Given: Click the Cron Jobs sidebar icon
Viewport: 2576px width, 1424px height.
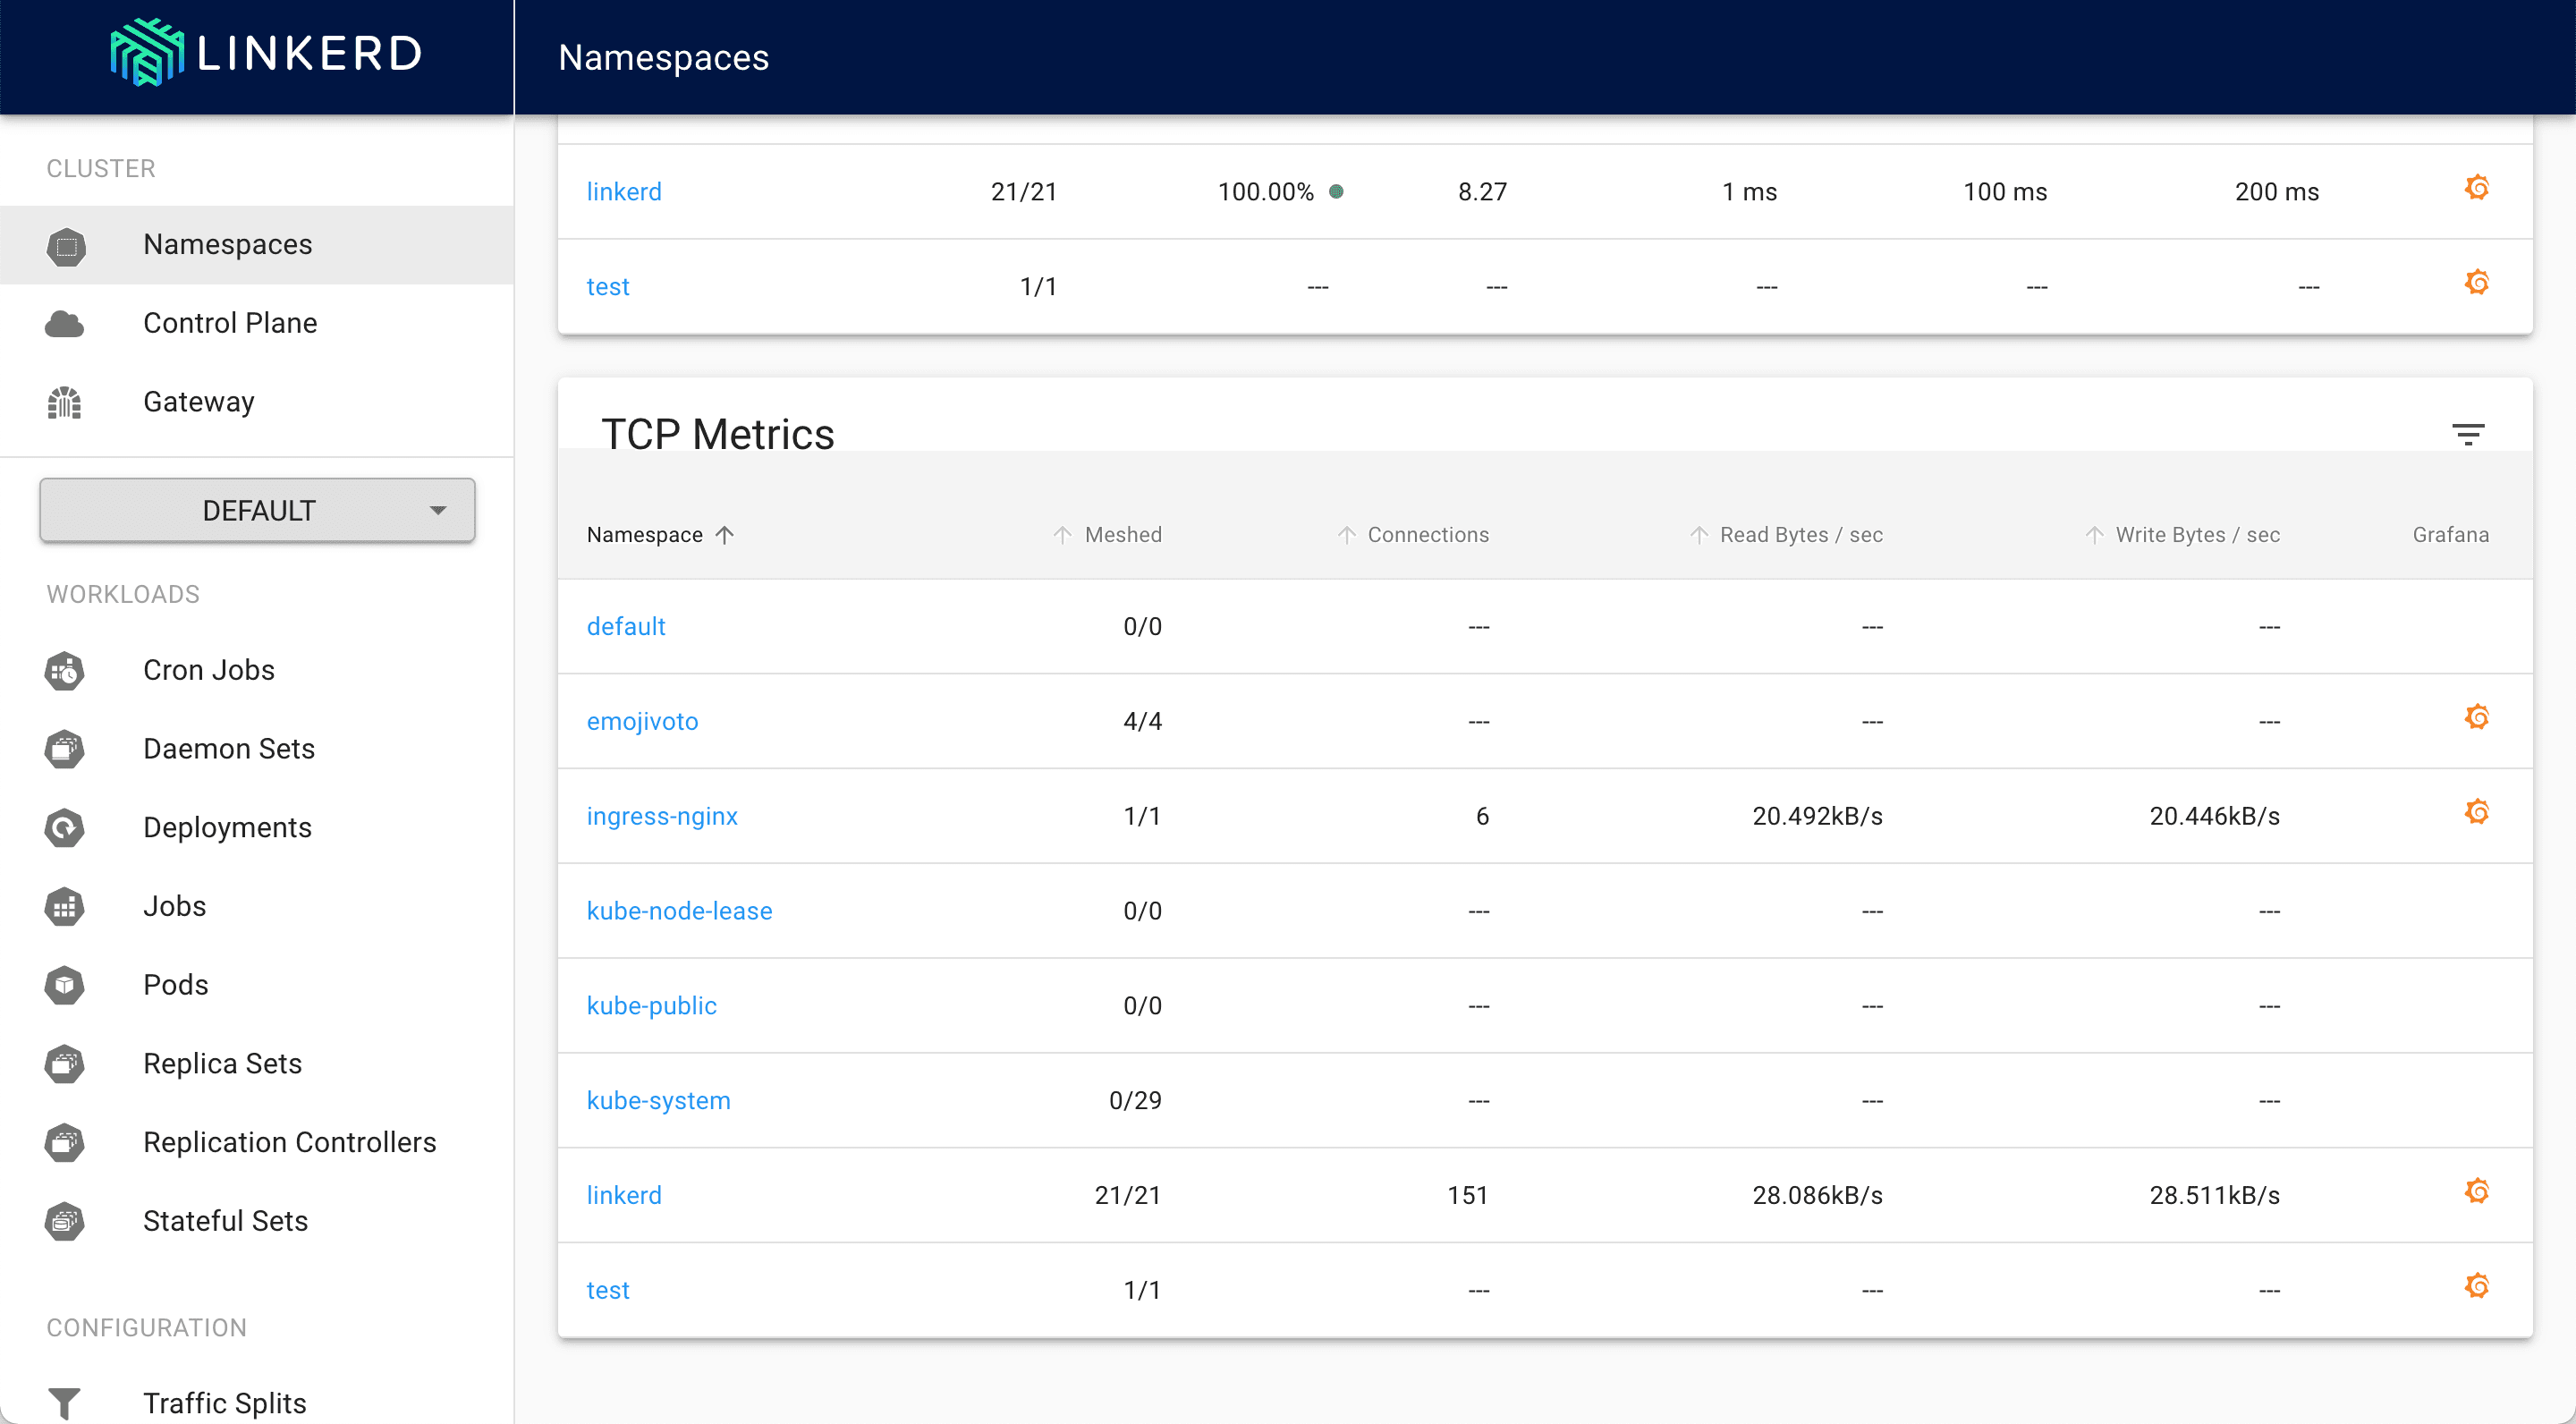Looking at the screenshot, I should coord(65,671).
